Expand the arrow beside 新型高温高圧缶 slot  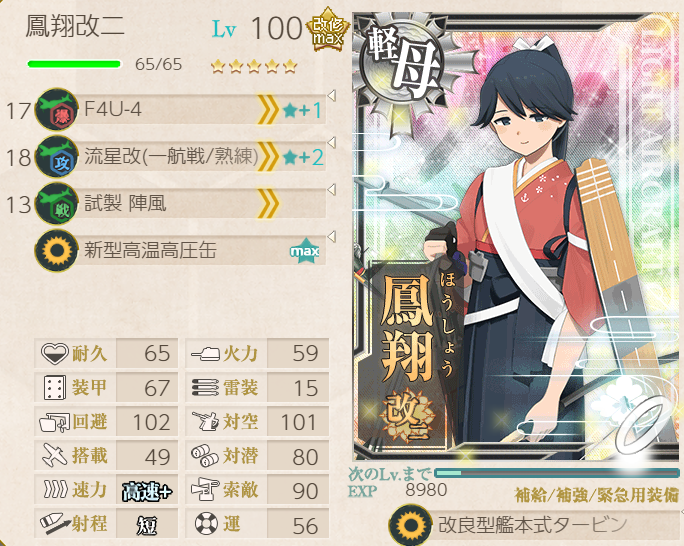(332, 237)
